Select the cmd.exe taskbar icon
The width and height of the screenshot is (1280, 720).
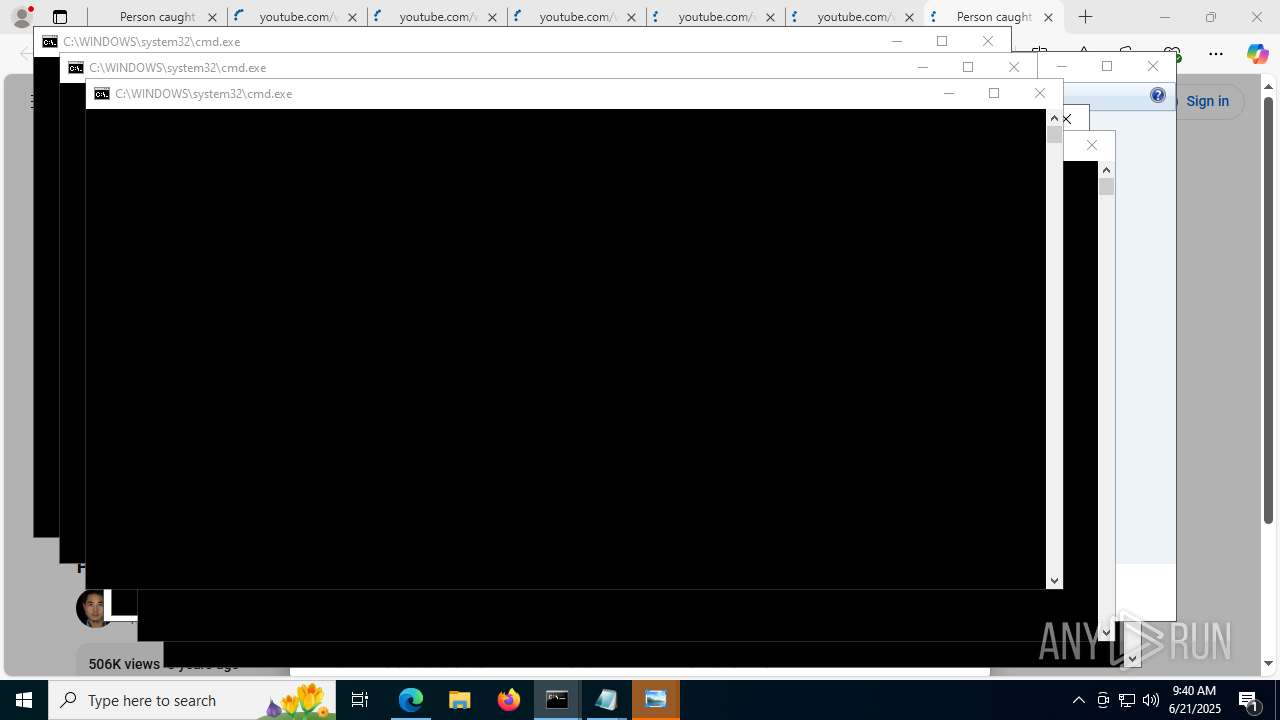pos(557,700)
